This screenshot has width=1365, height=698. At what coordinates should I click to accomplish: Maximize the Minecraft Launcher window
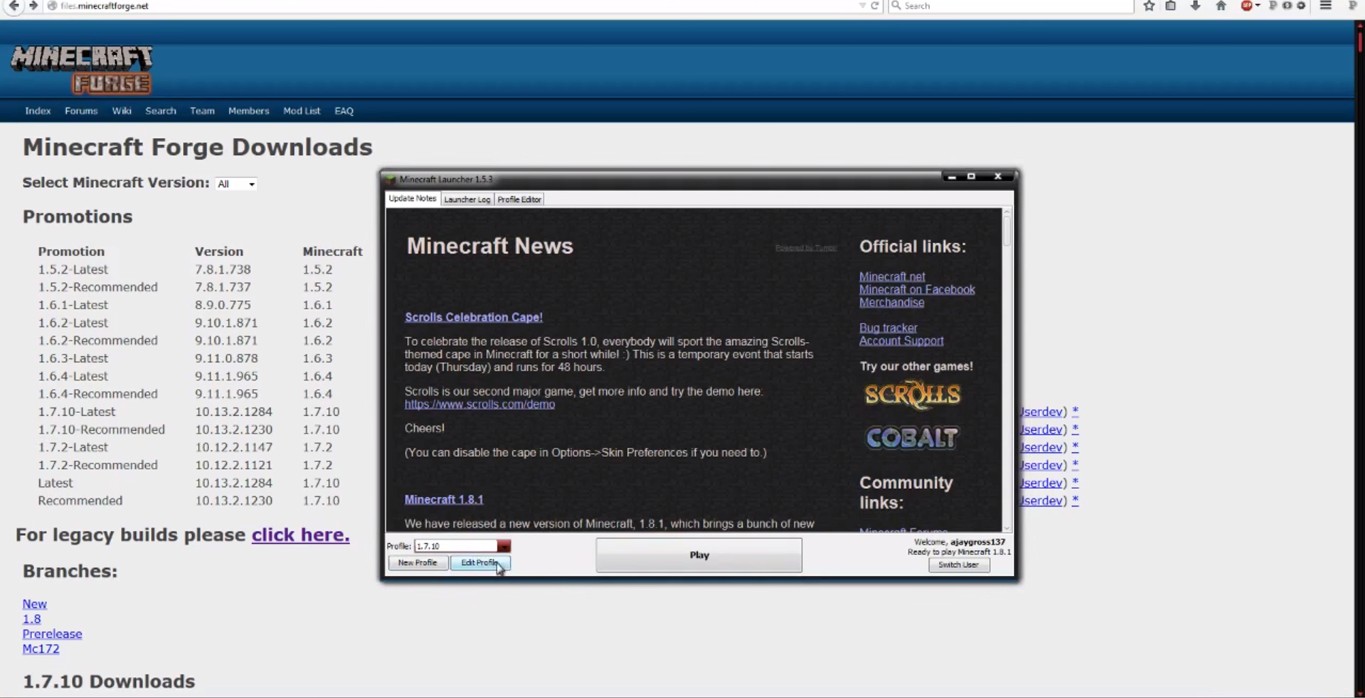pyautogui.click(x=971, y=178)
